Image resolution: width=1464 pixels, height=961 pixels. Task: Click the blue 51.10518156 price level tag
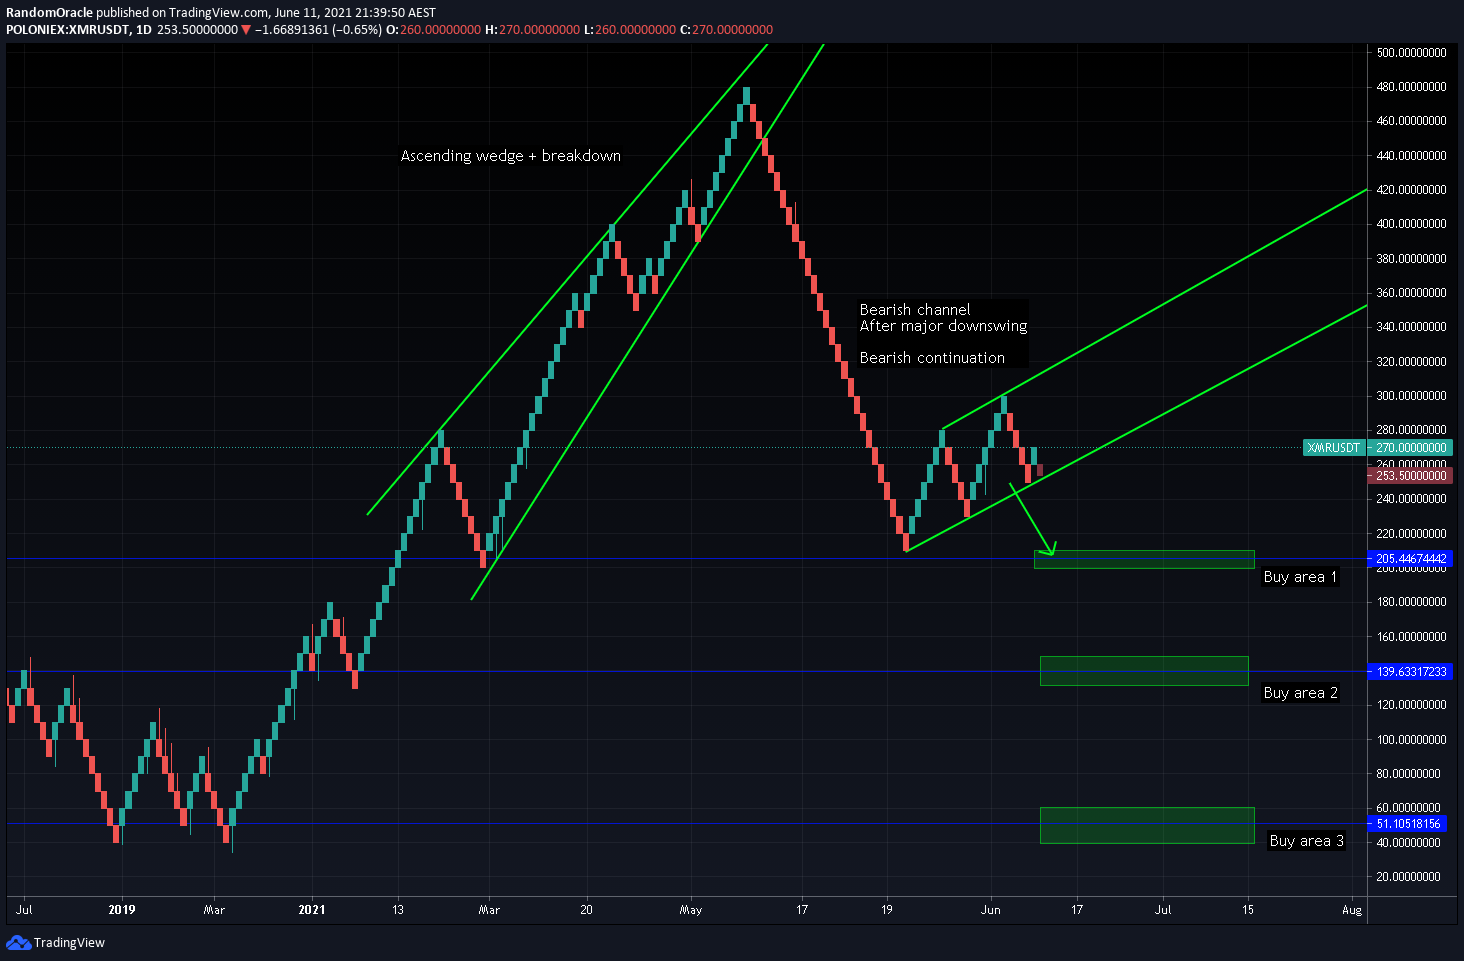click(1407, 824)
